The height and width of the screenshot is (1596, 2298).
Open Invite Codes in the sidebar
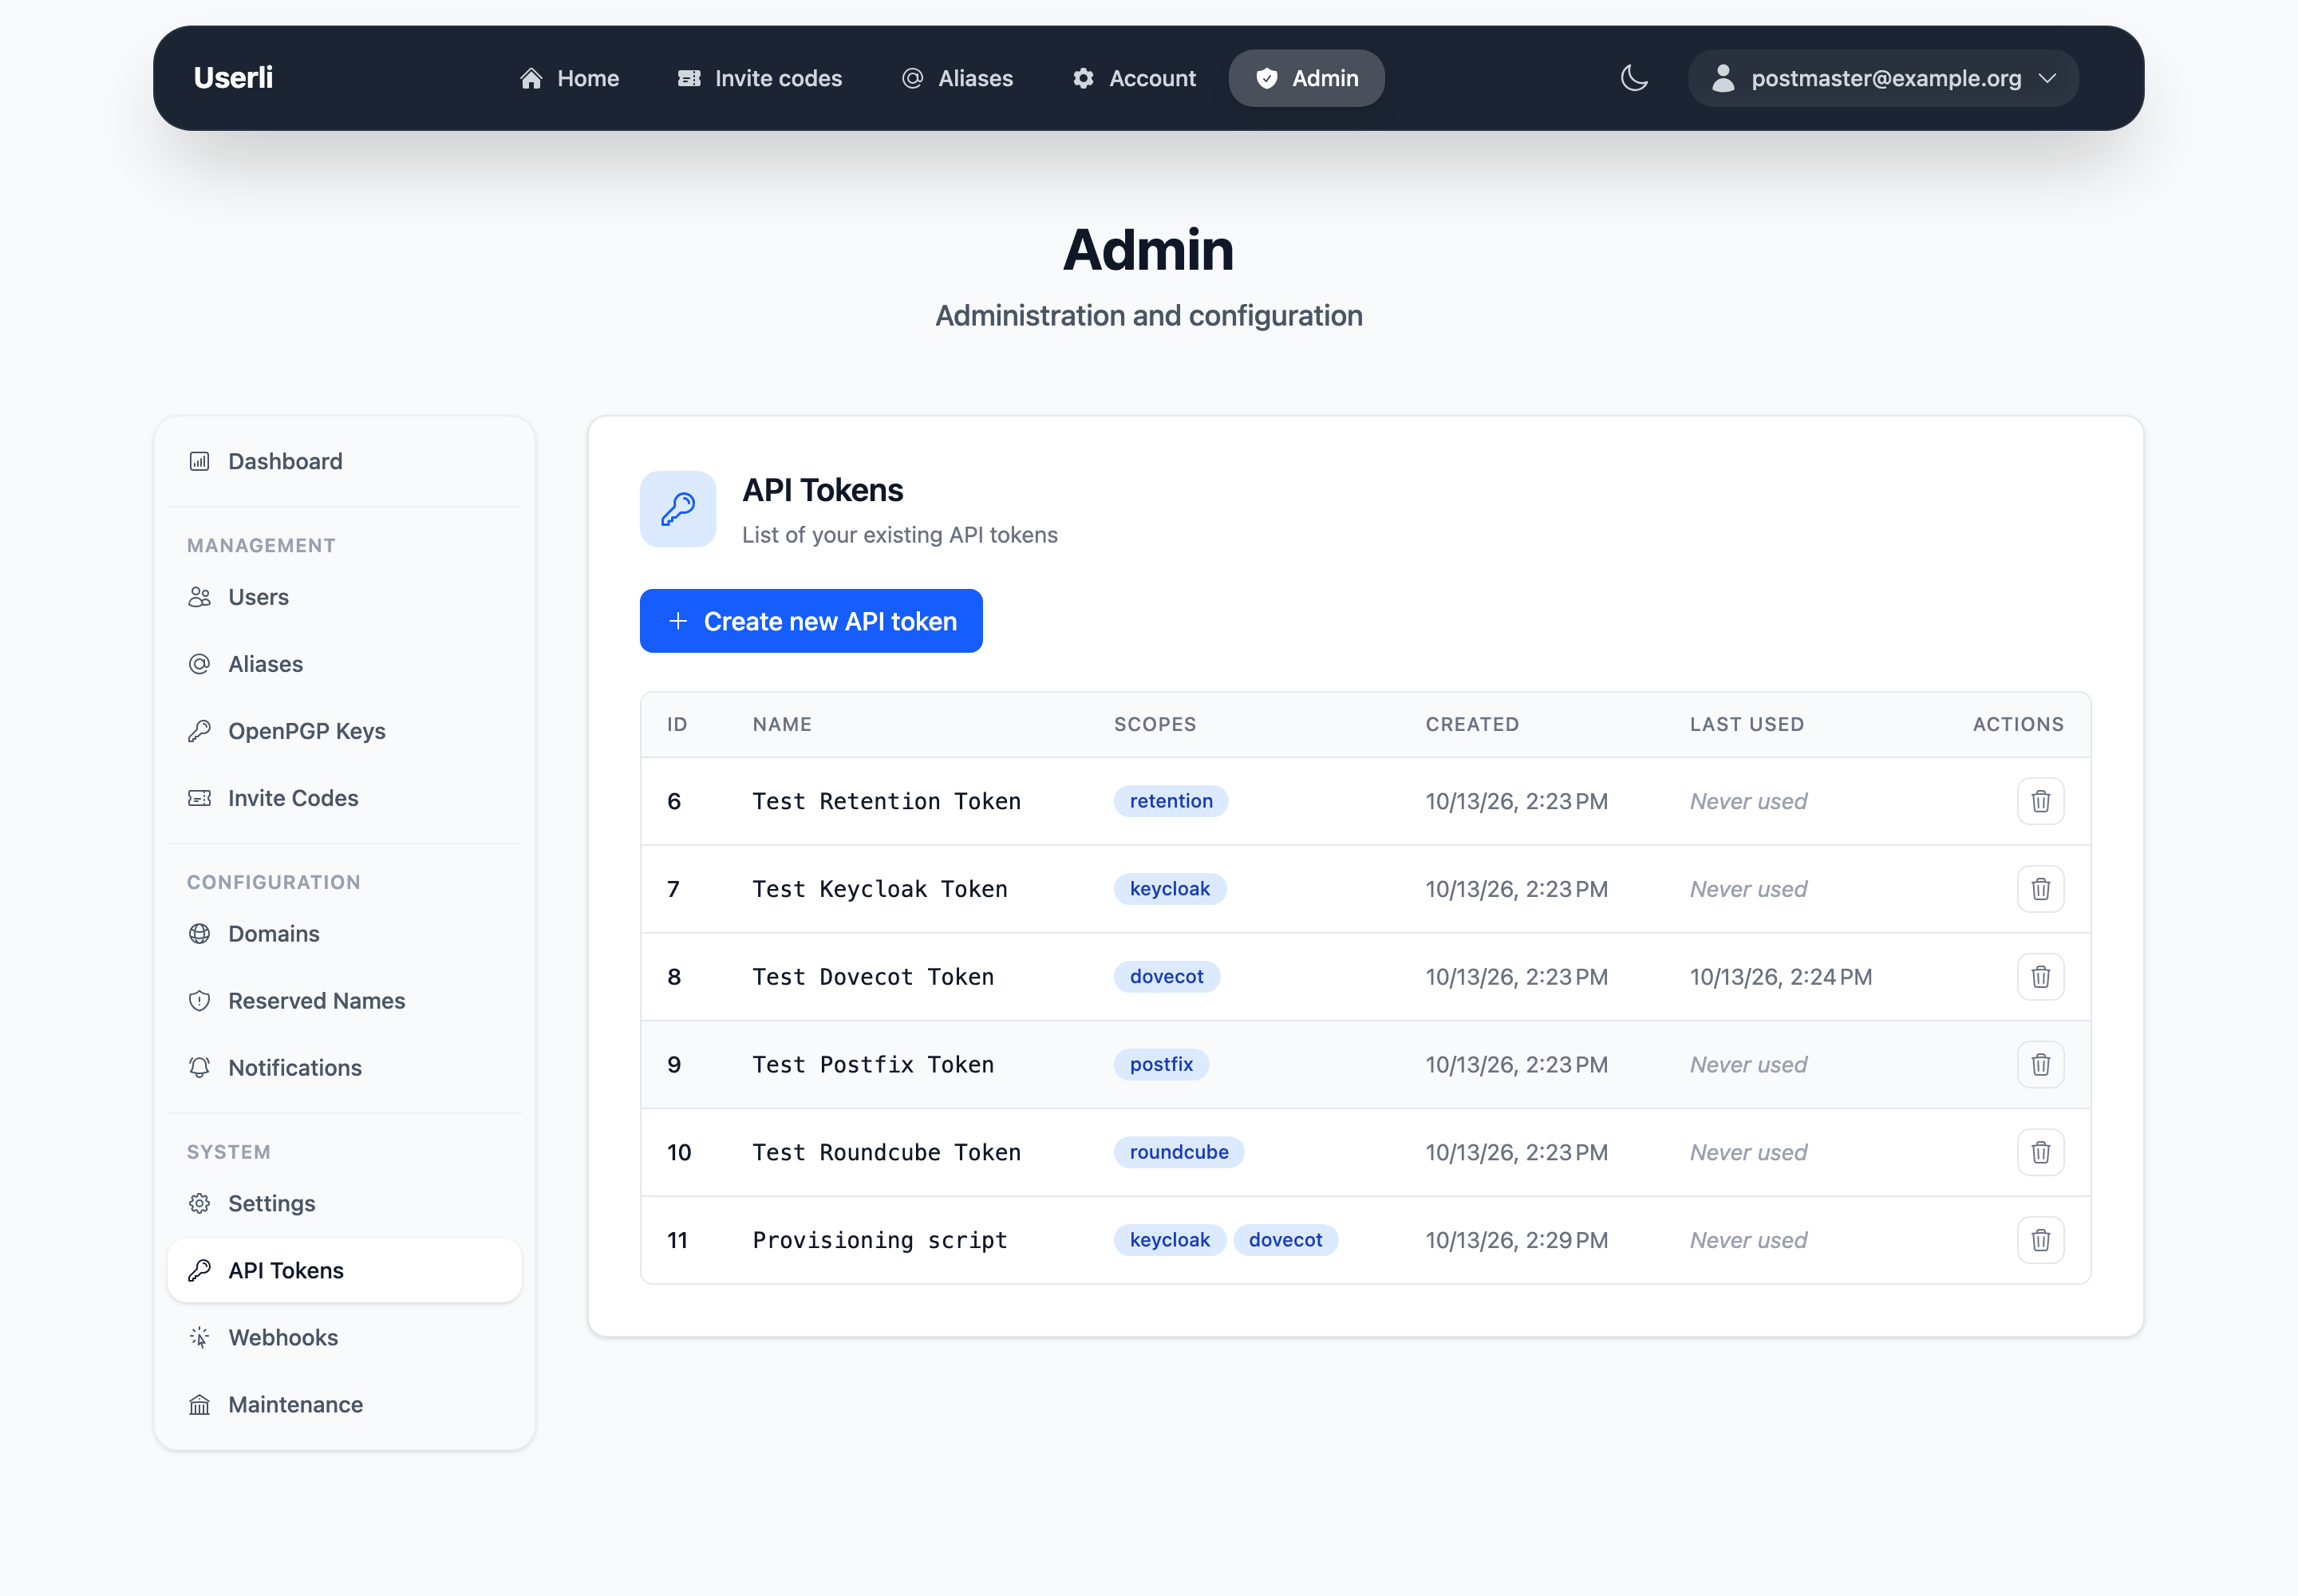coord(345,798)
